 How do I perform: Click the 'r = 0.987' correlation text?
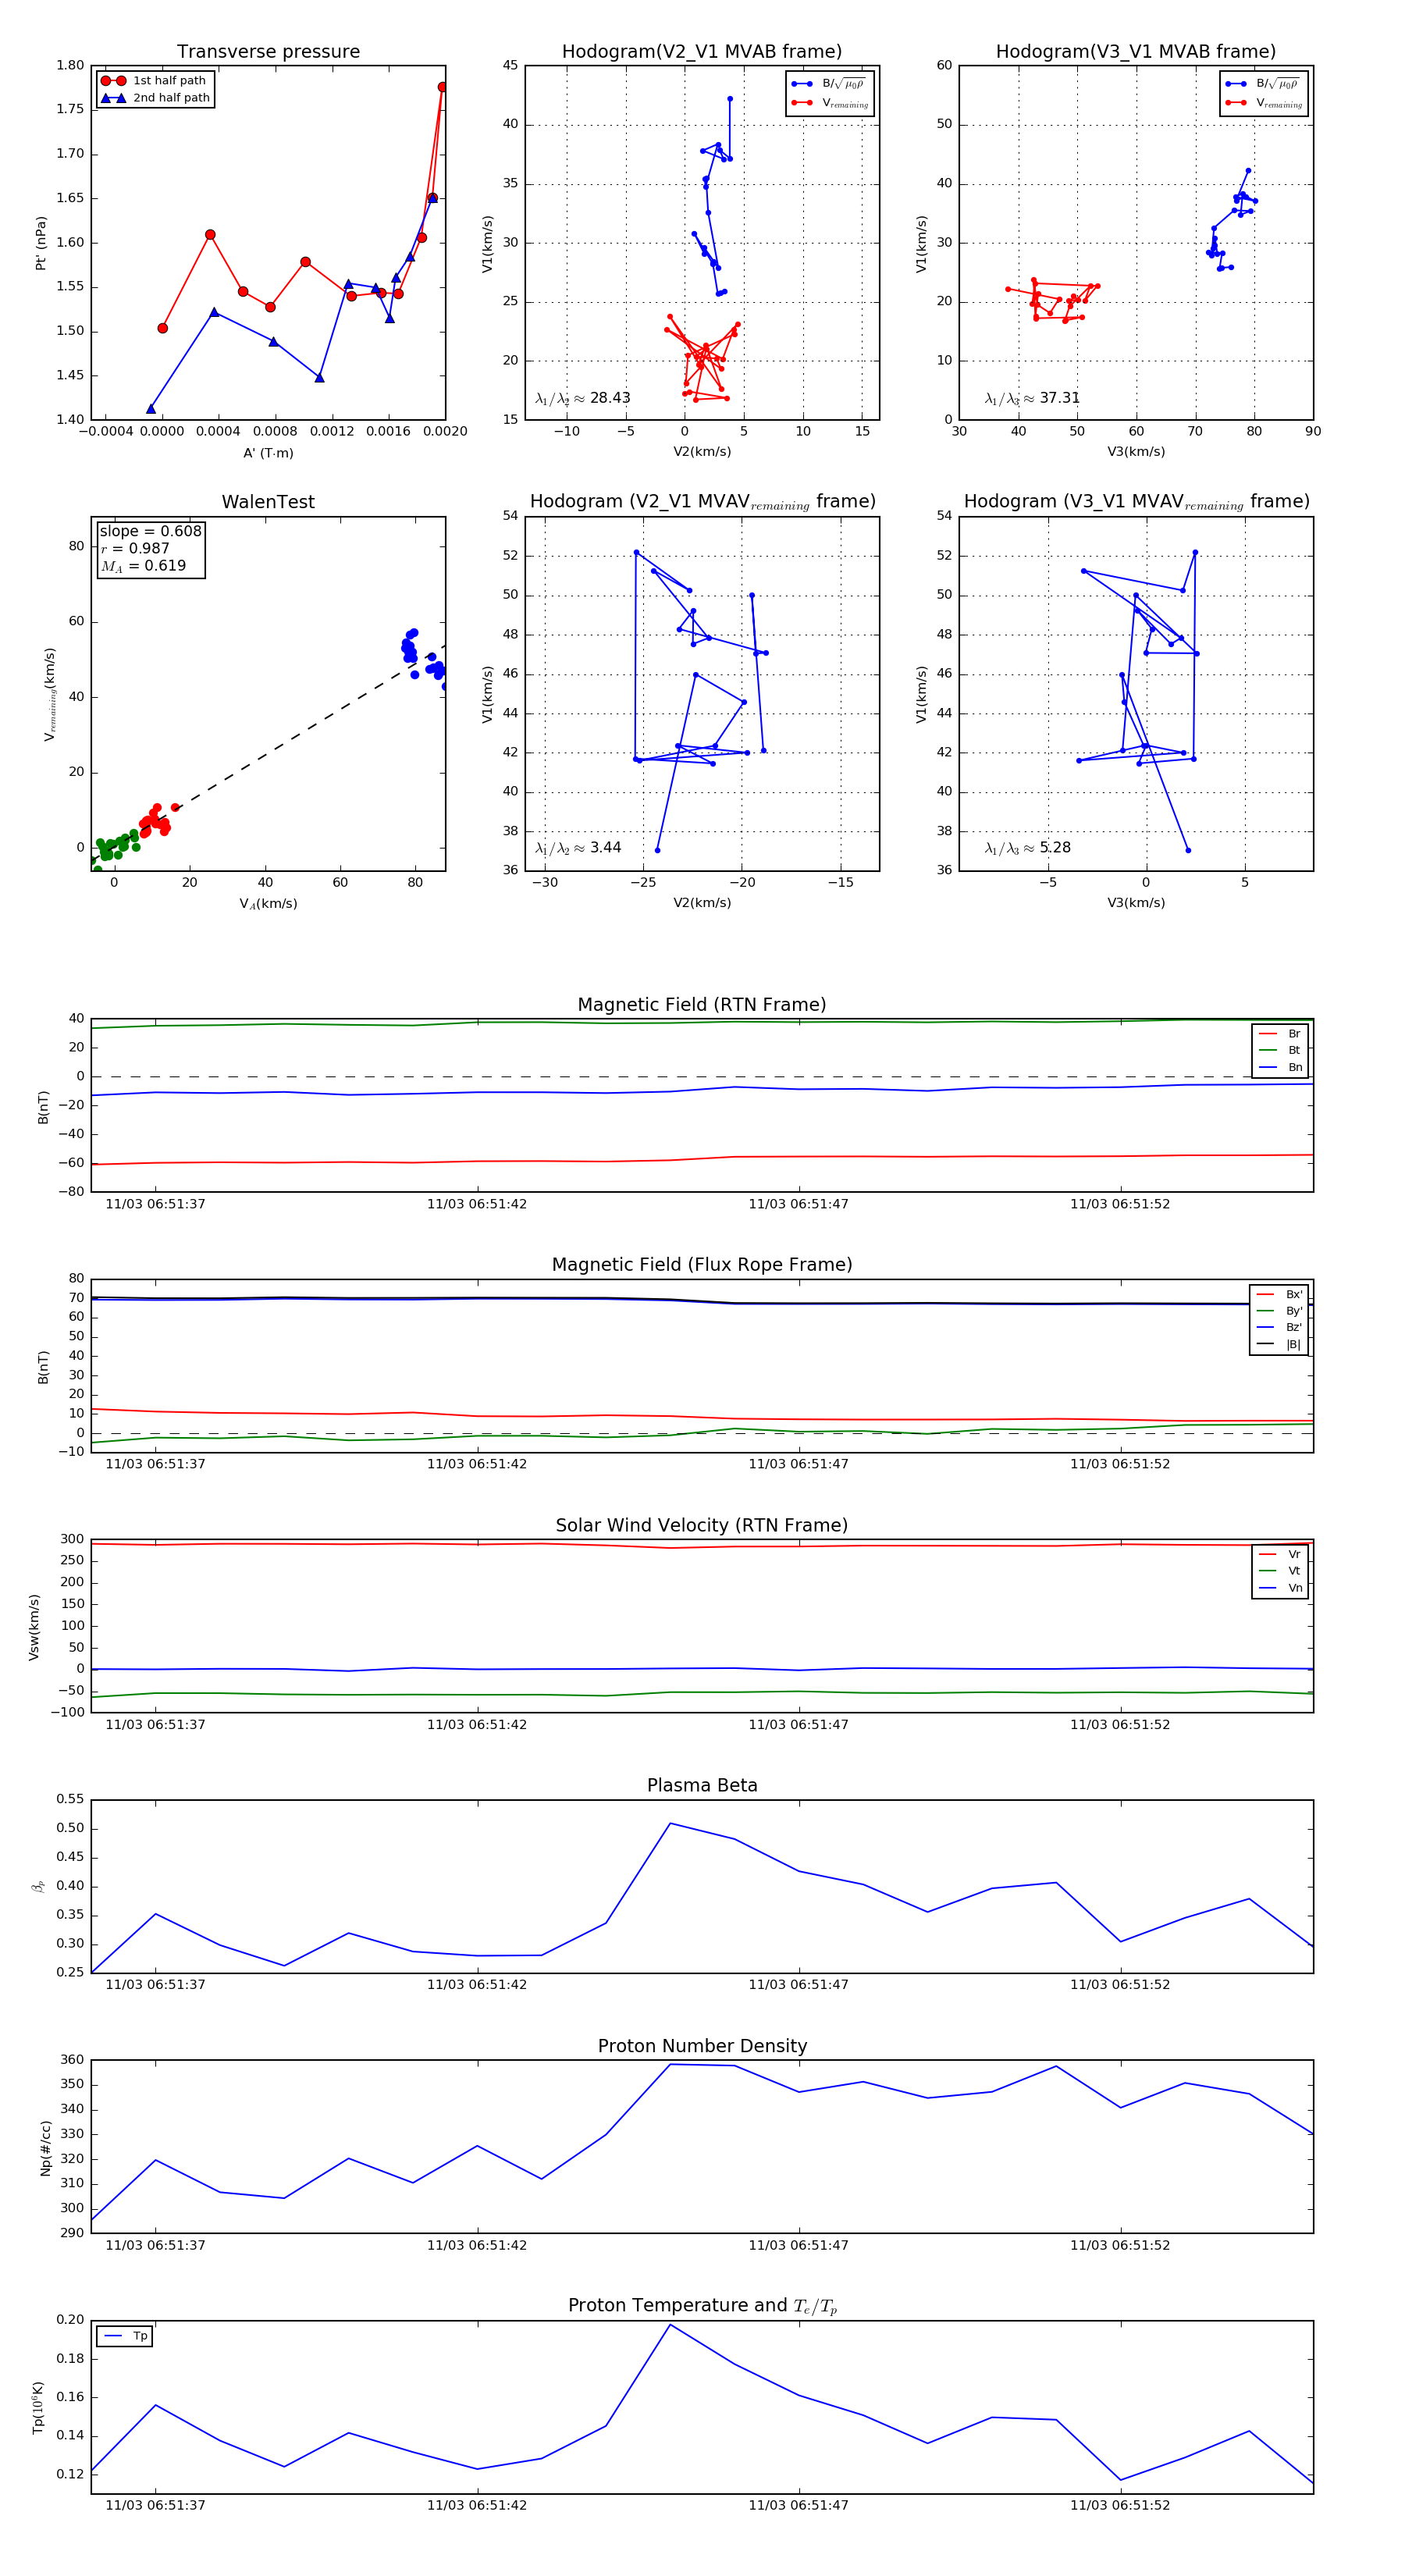click(135, 548)
